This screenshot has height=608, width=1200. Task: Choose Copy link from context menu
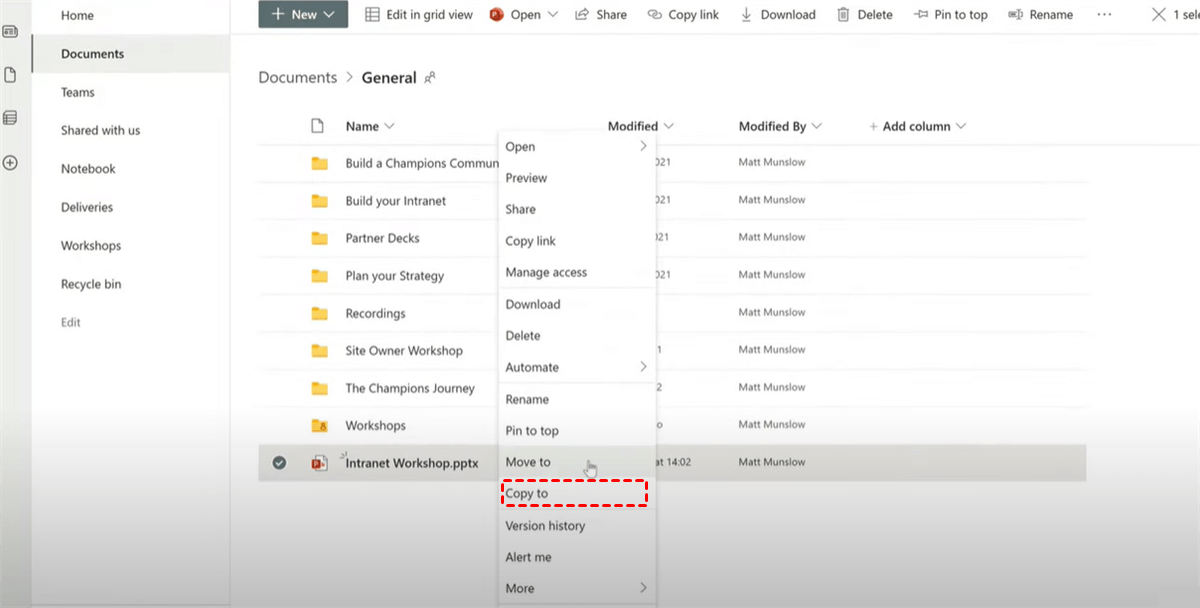coord(530,241)
